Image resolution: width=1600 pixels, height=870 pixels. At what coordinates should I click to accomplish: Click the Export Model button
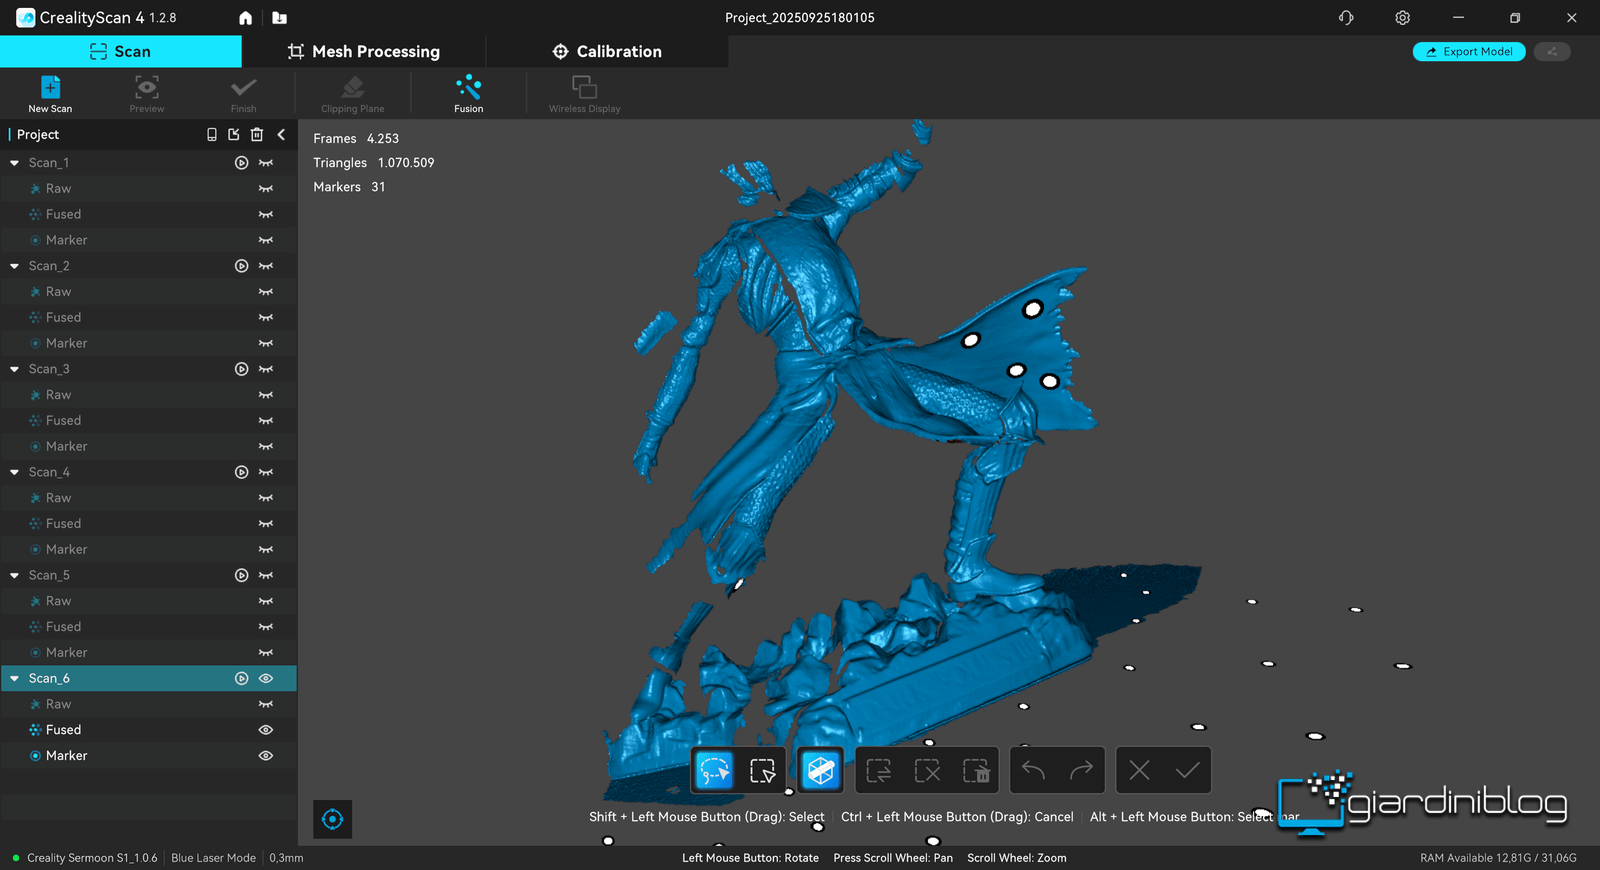coord(1468,51)
